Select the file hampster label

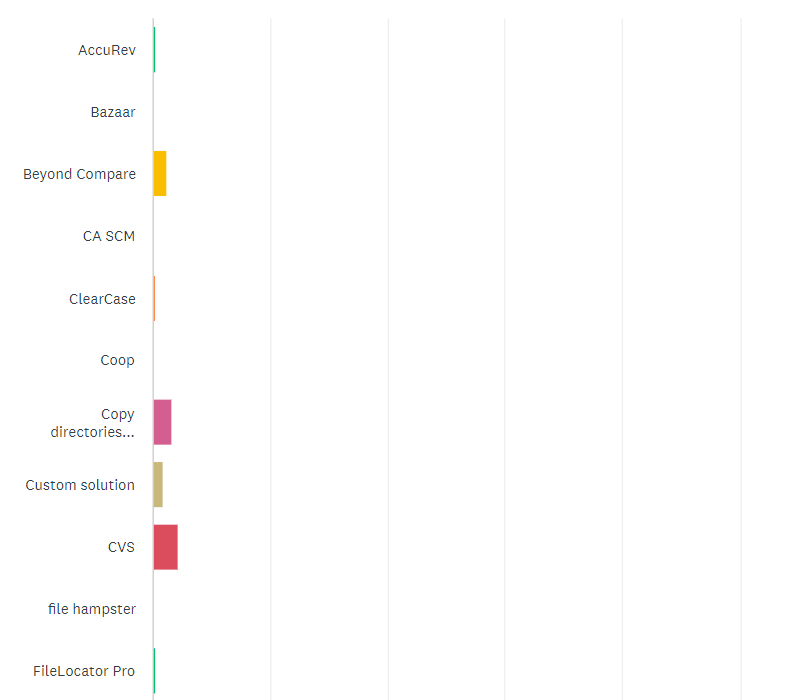[x=92, y=609]
